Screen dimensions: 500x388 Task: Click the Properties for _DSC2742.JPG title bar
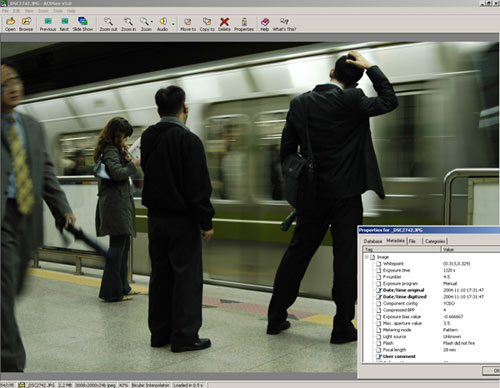coord(429,230)
